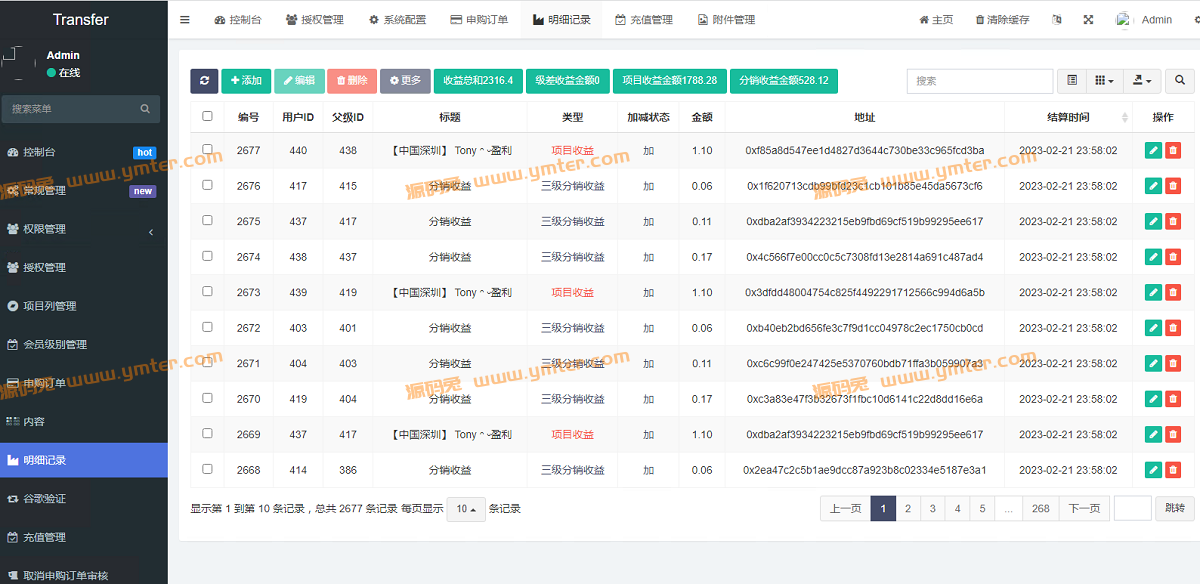Sort by 结算时间 column header

[x=1068, y=117]
